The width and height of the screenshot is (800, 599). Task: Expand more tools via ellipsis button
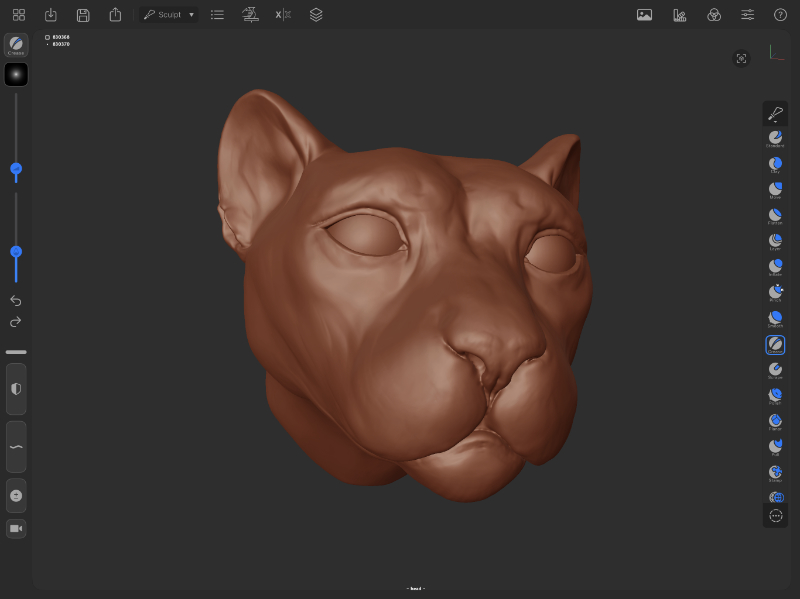point(776,516)
